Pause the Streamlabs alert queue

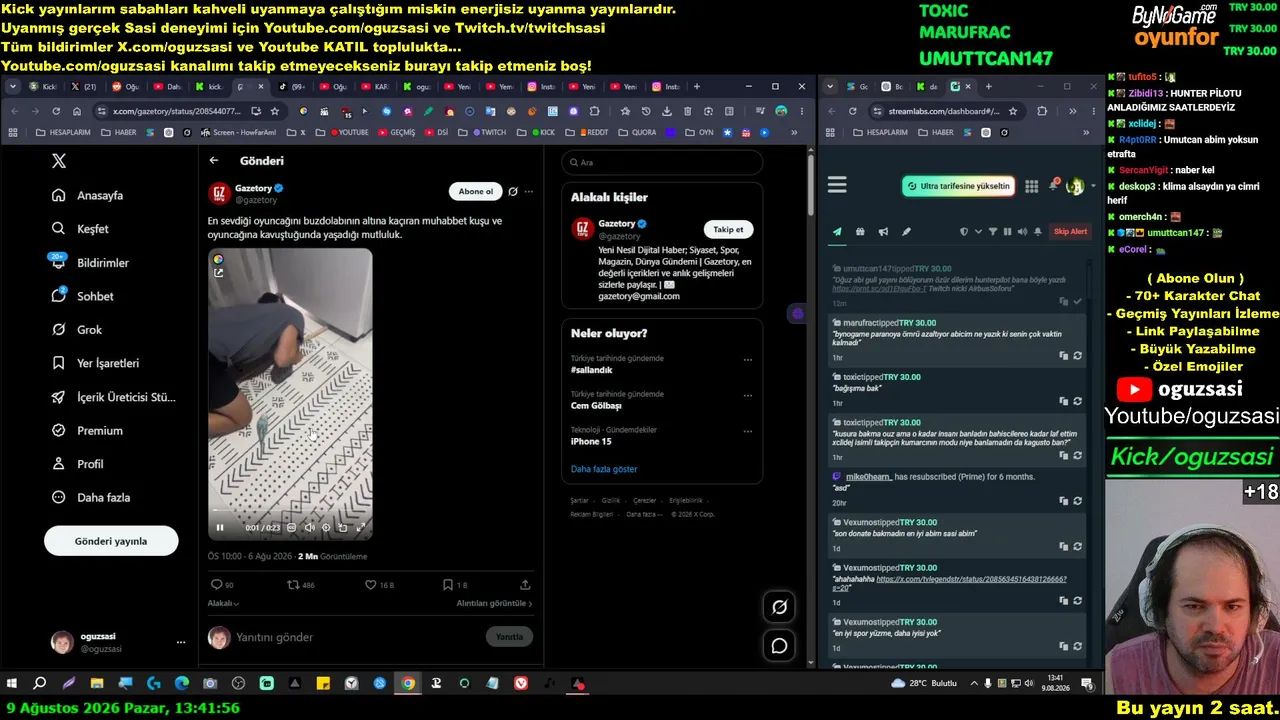point(1007,232)
